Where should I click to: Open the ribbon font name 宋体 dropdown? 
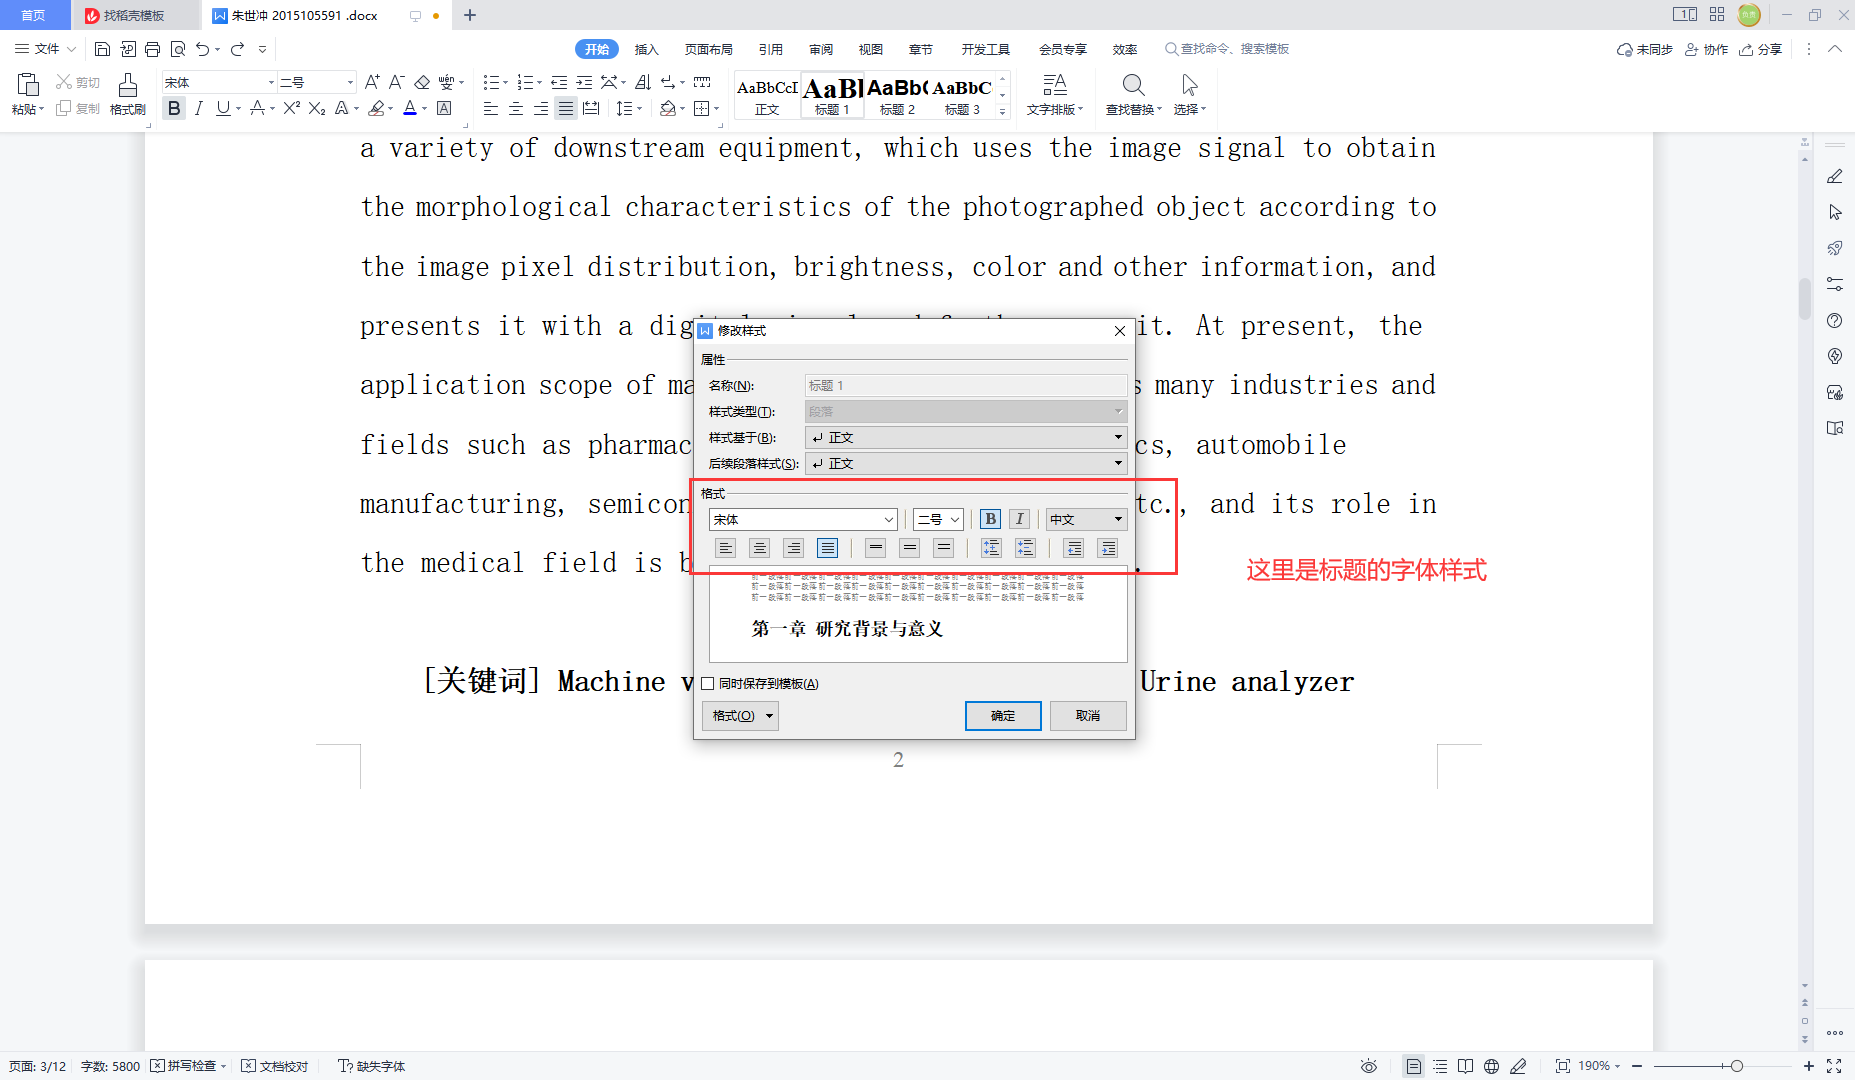click(x=271, y=82)
